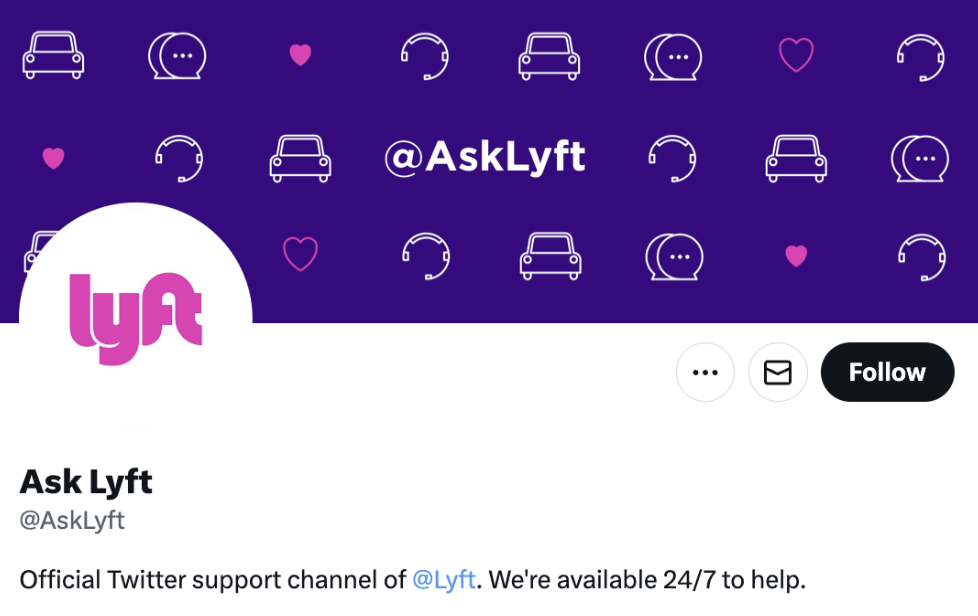Click headset icon just right of @AskLyft banner text
This screenshot has height=616, width=978.
[672, 159]
